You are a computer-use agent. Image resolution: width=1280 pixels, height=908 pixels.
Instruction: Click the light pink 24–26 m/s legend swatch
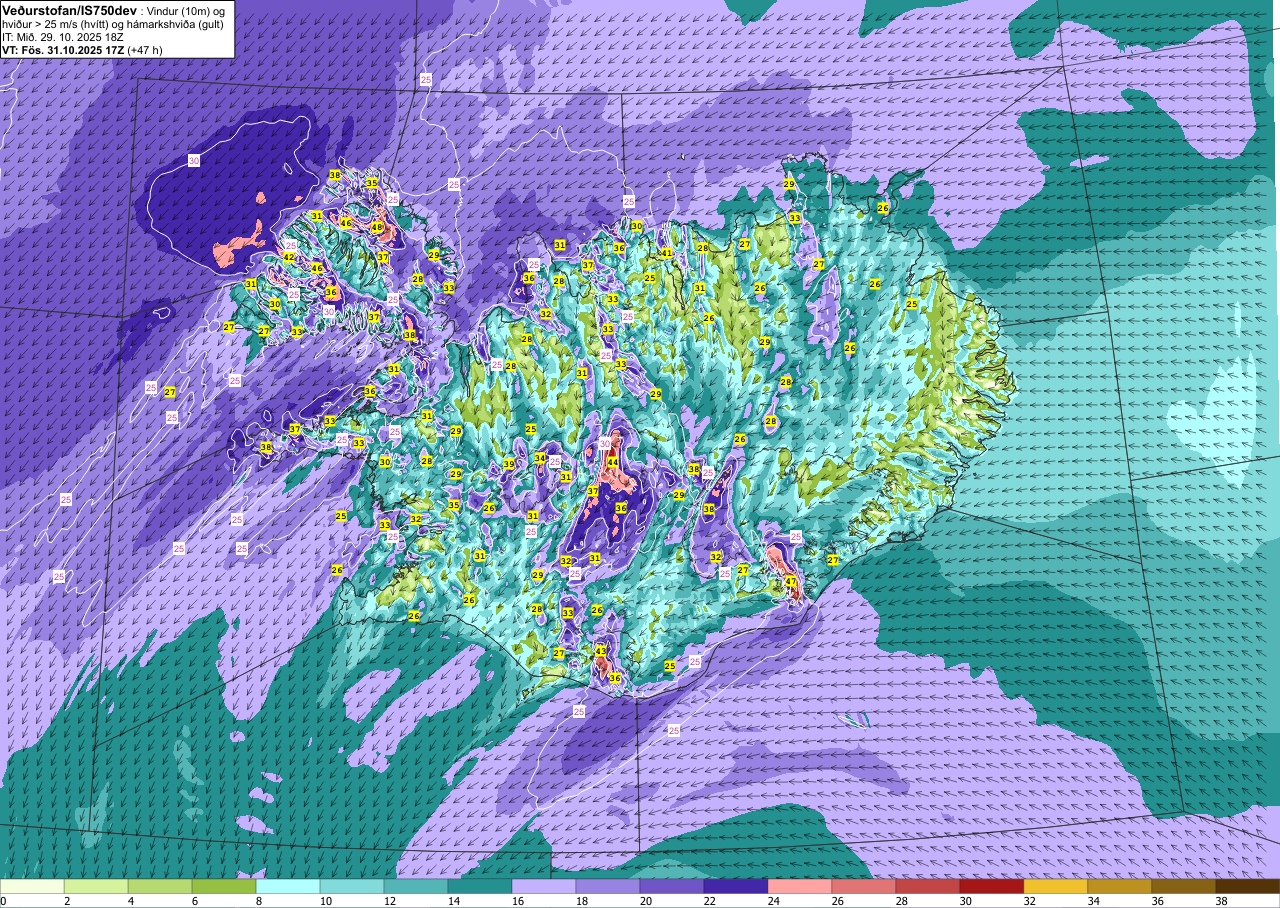[x=800, y=886]
